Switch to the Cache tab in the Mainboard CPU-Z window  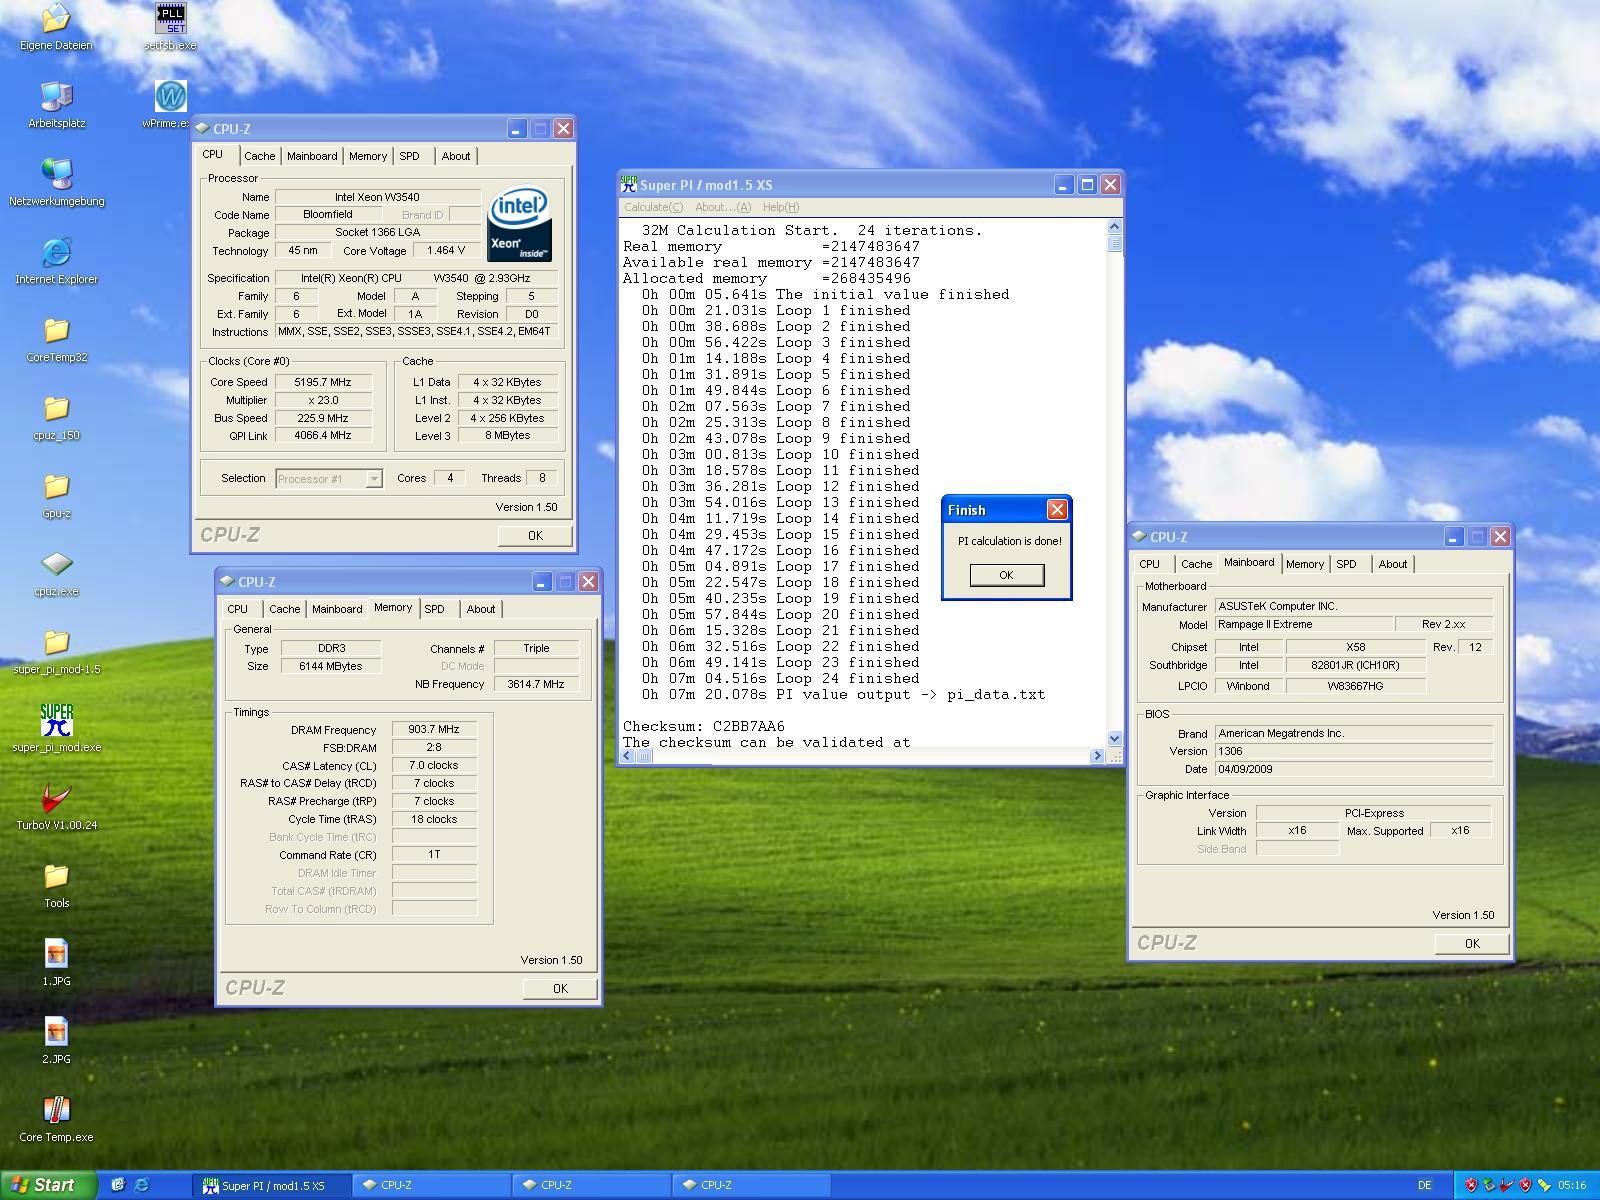pyautogui.click(x=1196, y=564)
